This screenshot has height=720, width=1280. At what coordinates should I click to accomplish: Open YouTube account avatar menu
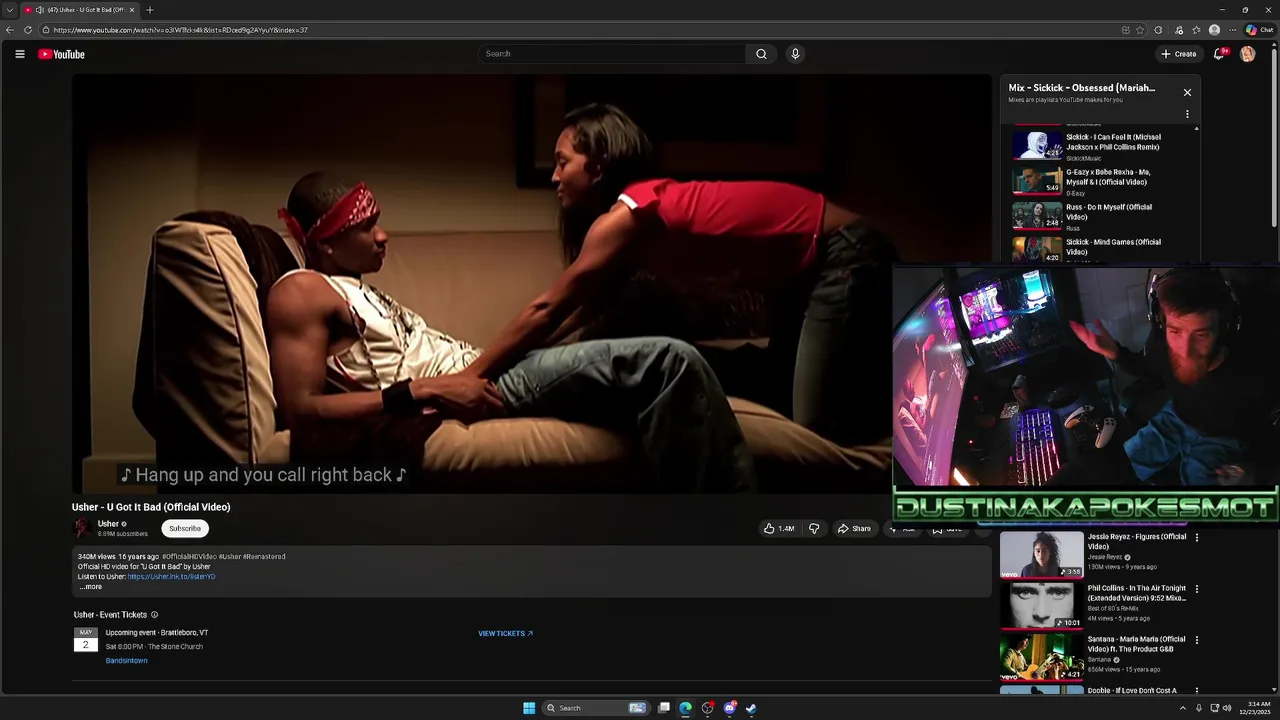pos(1248,54)
